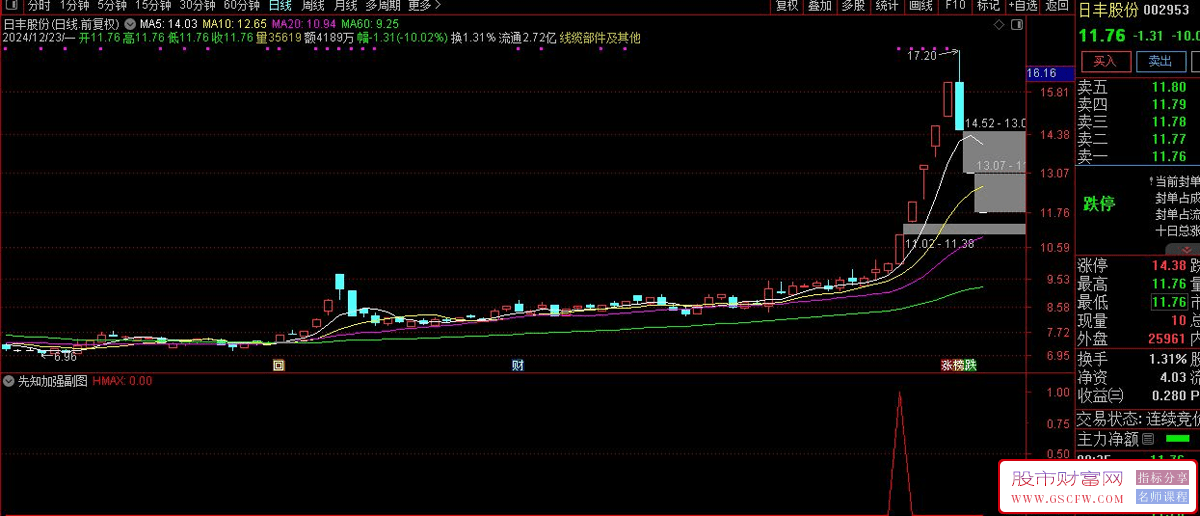Viewport: 1200px width, 516px height.
Task: Select the 5分钟 period tab
Action: pyautogui.click(x=112, y=6)
